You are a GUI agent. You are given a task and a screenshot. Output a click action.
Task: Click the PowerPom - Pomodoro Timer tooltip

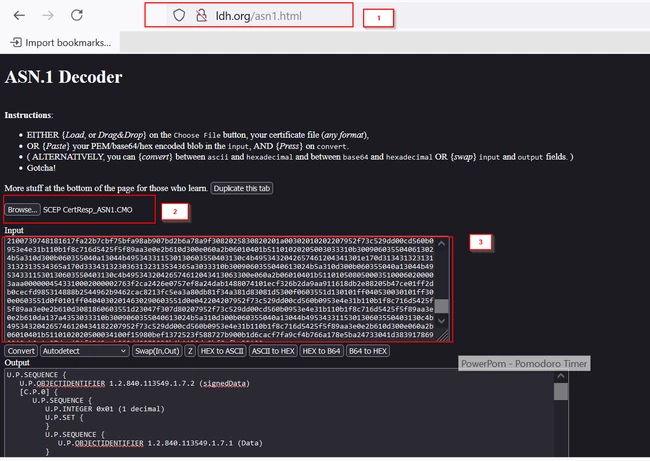[524, 364]
